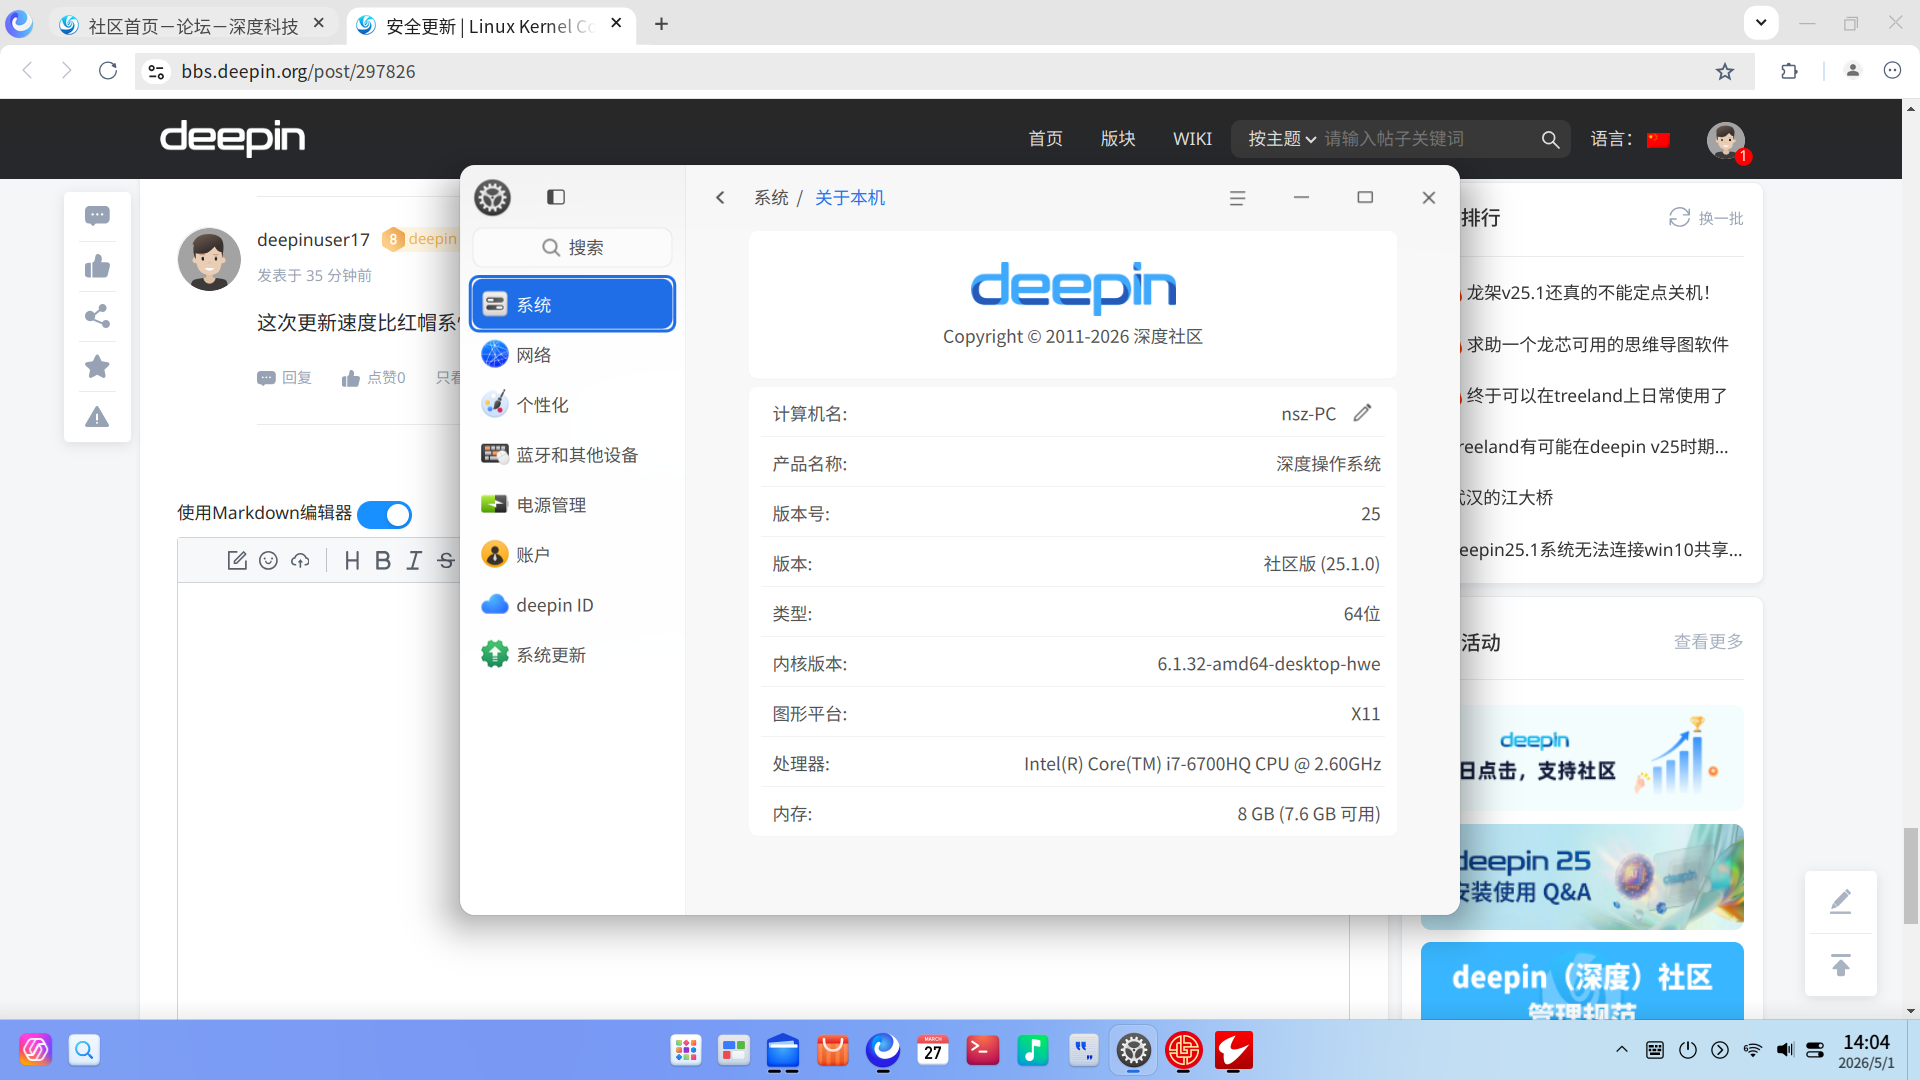Select deepin ID in the settings sidebar
Screen dimensions: 1920x1080
point(572,604)
